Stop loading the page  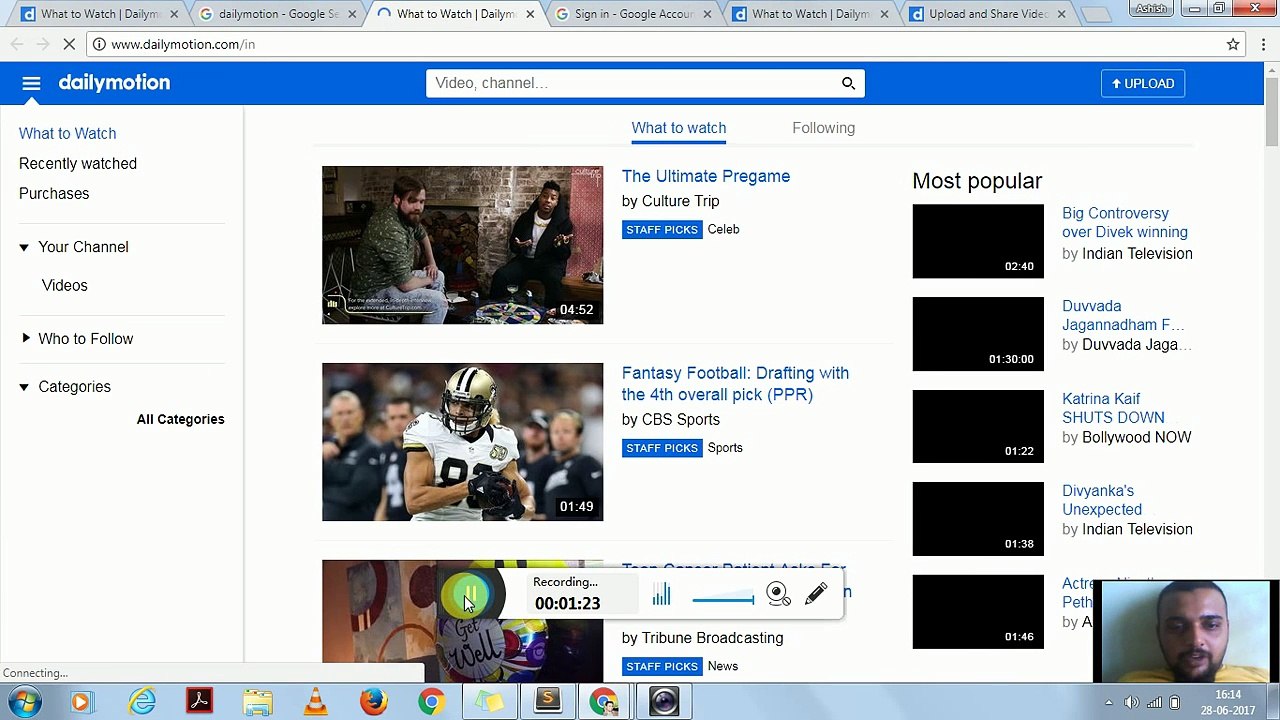tap(68, 44)
